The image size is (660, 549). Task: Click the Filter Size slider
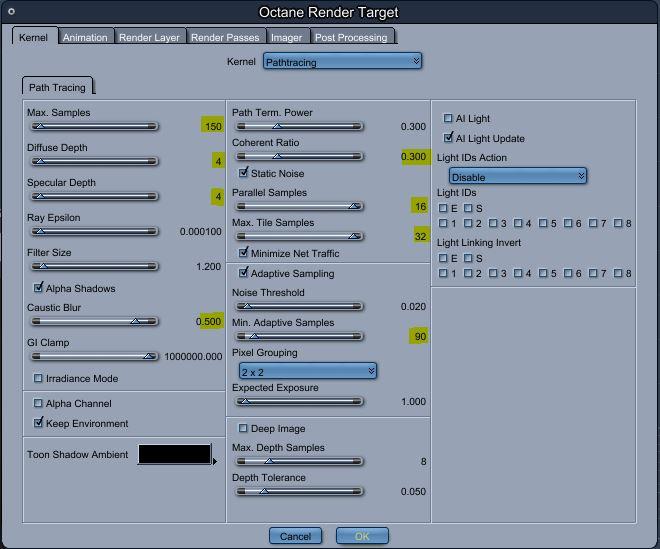pyautogui.click(x=95, y=266)
